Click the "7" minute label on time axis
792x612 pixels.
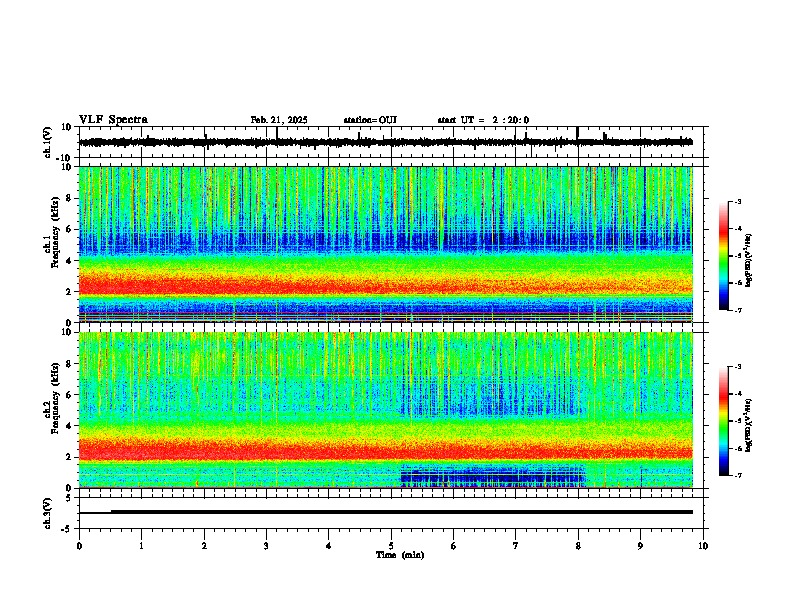(x=516, y=546)
